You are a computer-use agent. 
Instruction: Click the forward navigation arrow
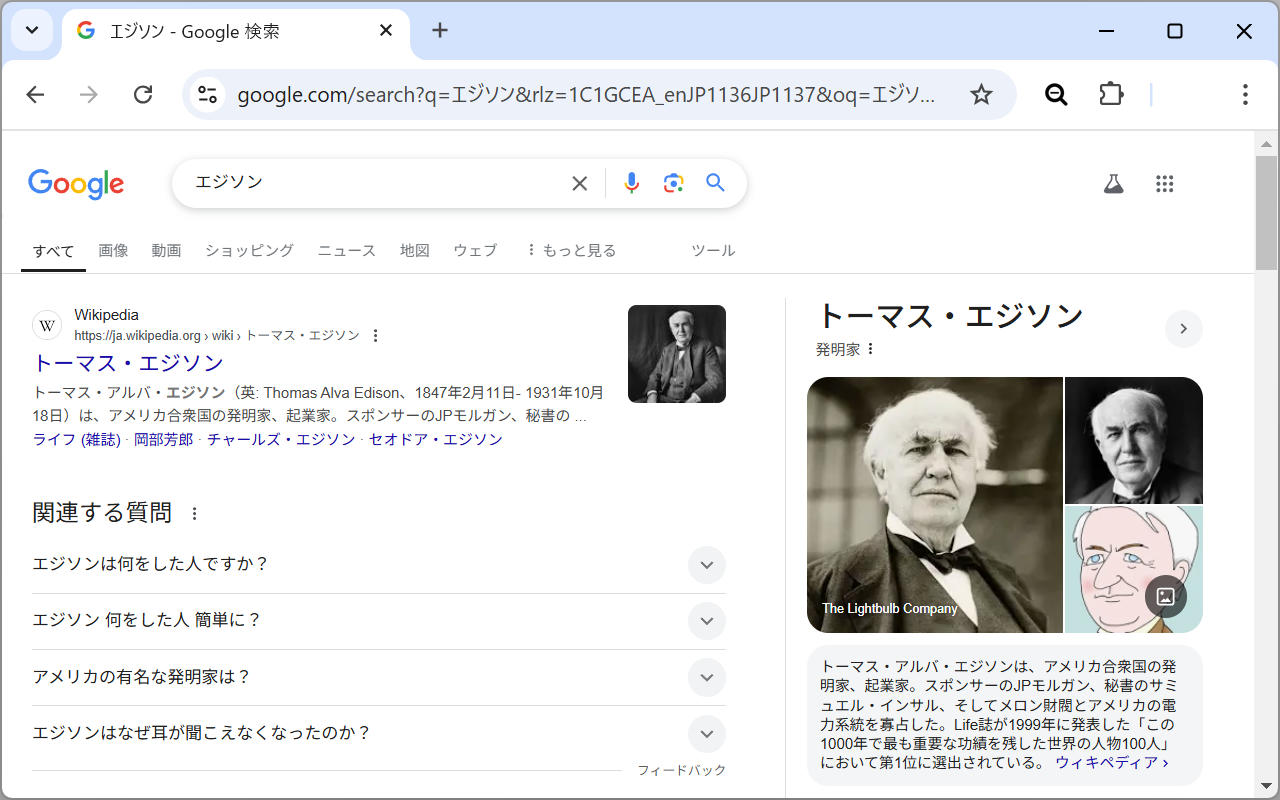[89, 95]
